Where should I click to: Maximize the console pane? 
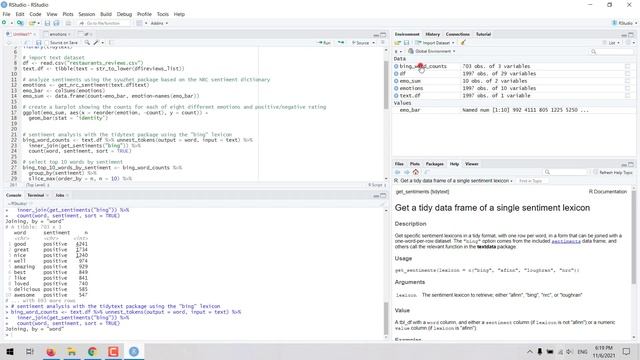(x=383, y=196)
